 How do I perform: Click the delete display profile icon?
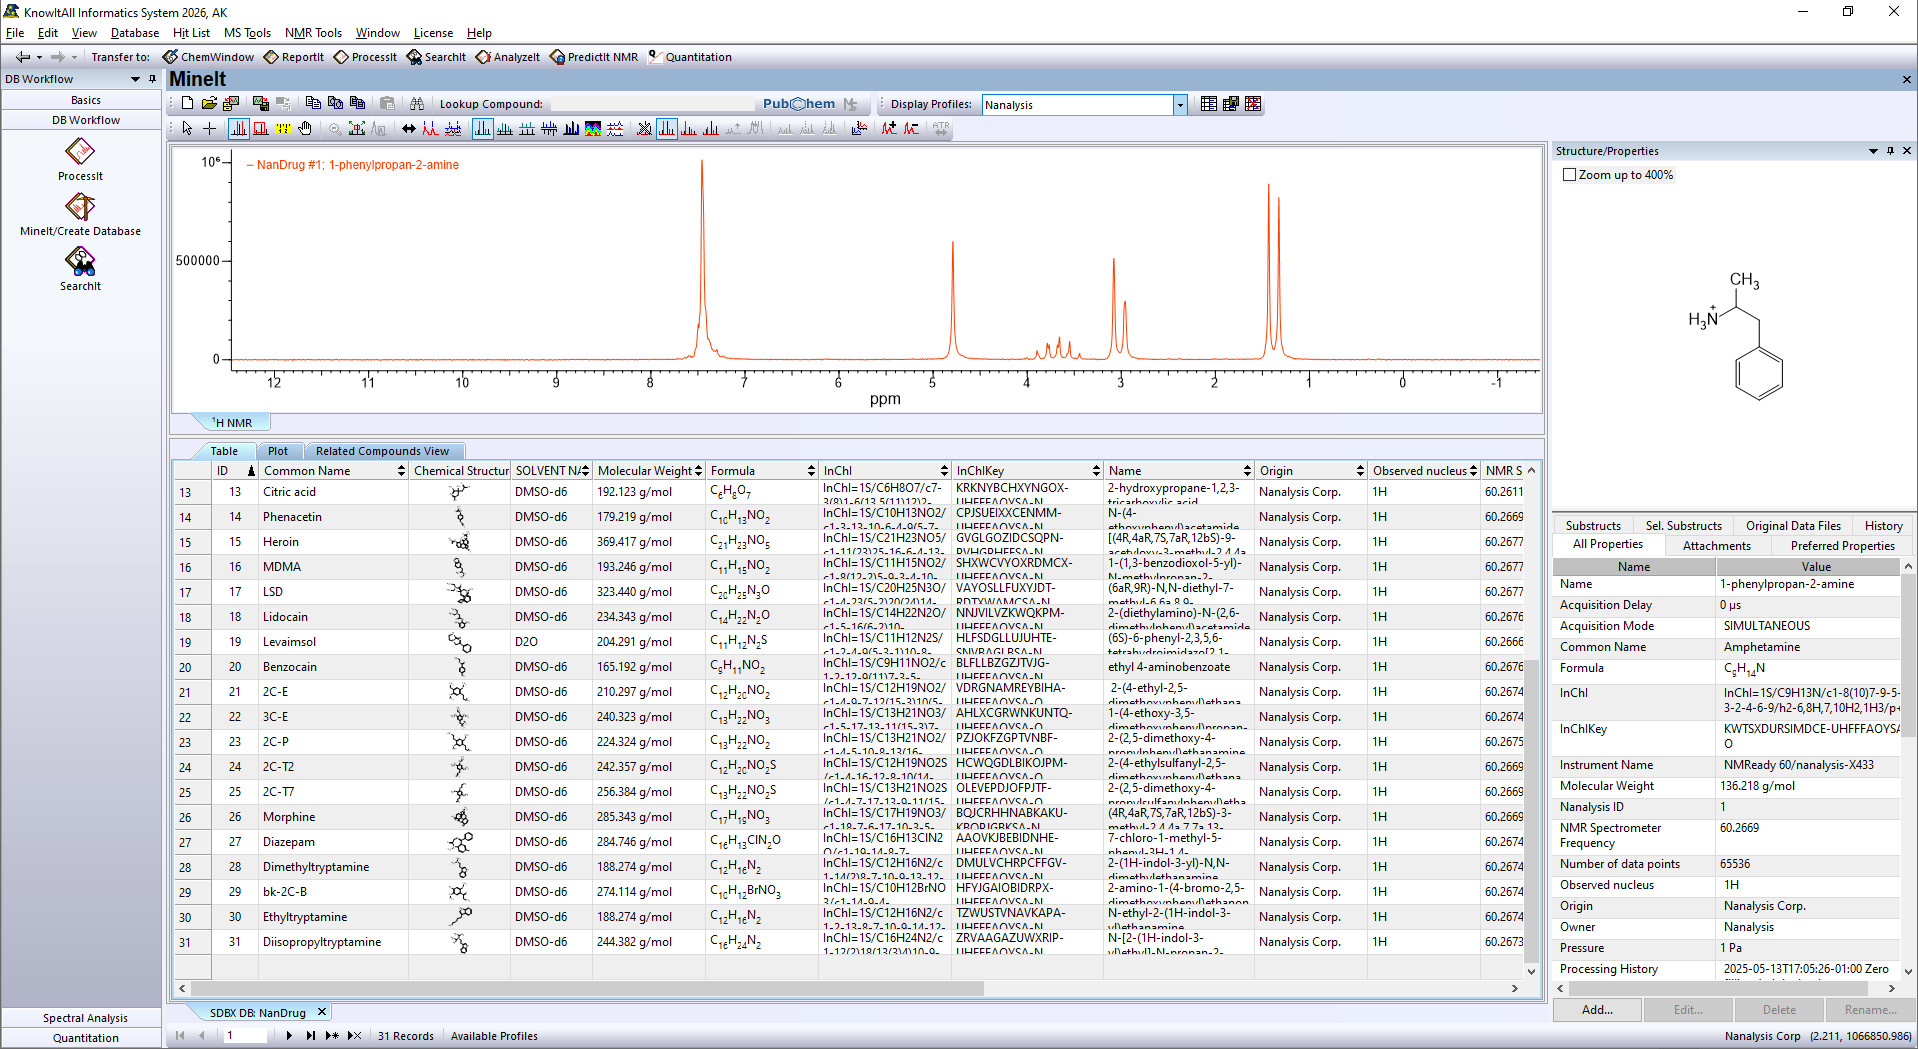click(1253, 103)
